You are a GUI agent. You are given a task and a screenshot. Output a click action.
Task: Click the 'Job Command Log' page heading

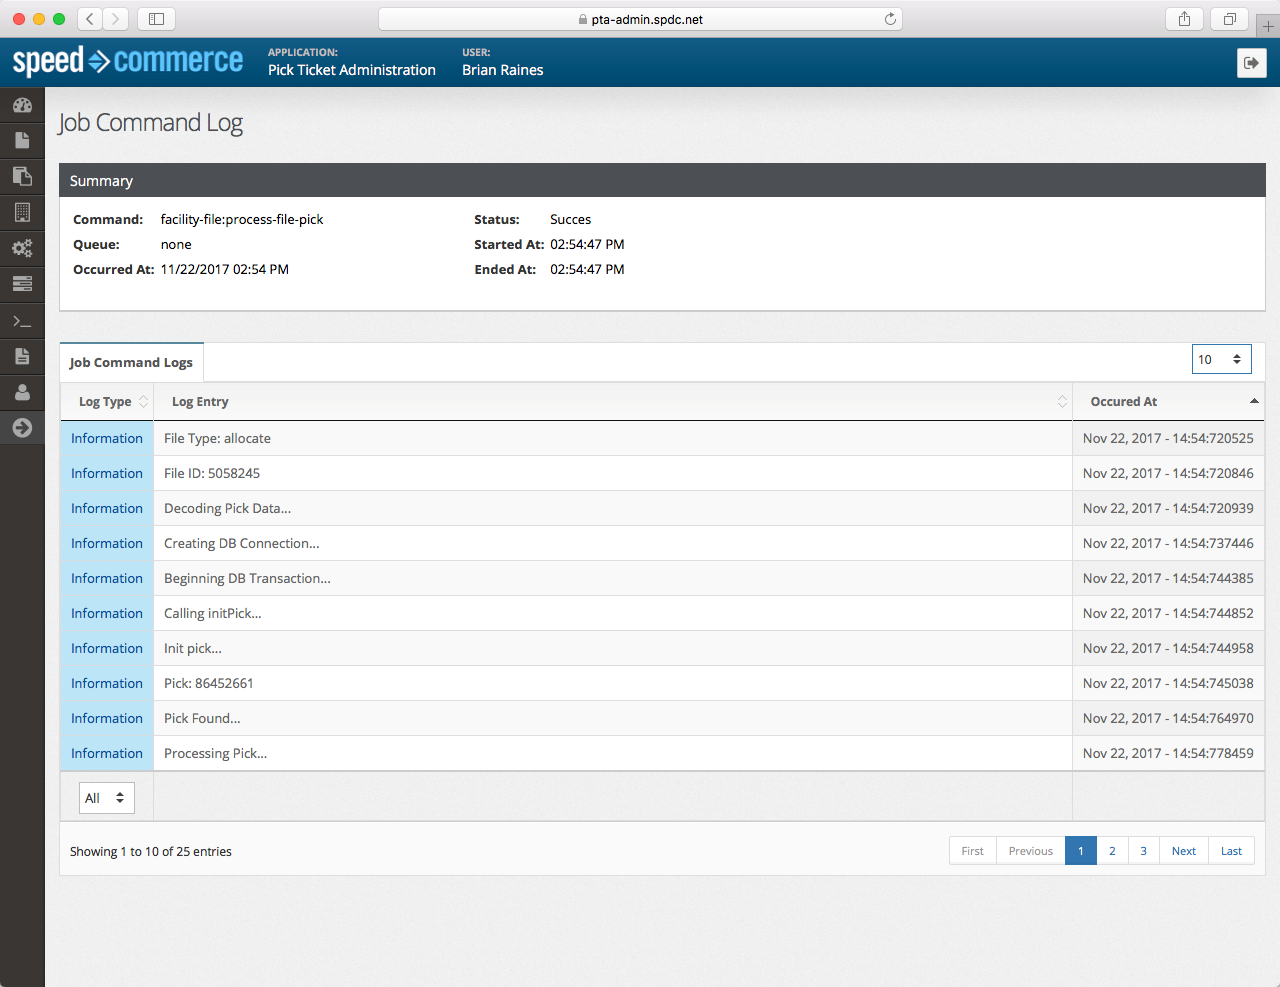150,123
